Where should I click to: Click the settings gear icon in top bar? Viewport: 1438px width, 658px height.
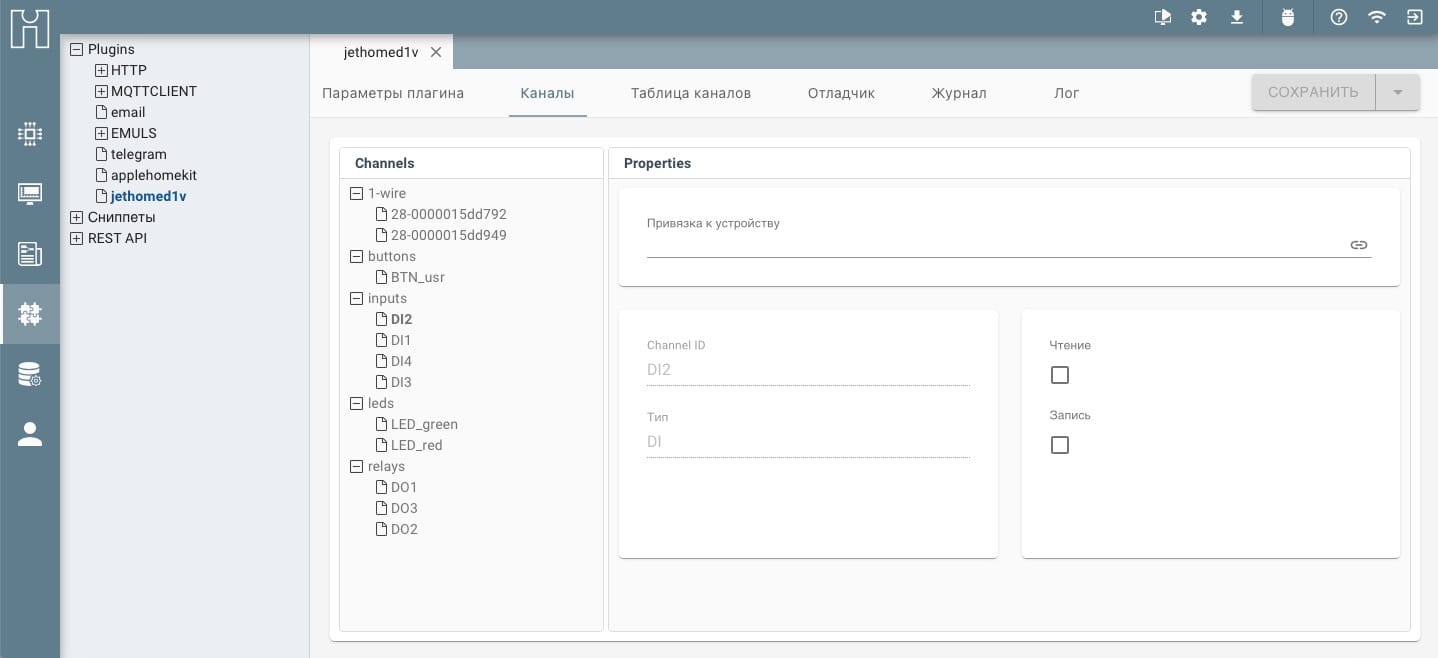point(1199,17)
